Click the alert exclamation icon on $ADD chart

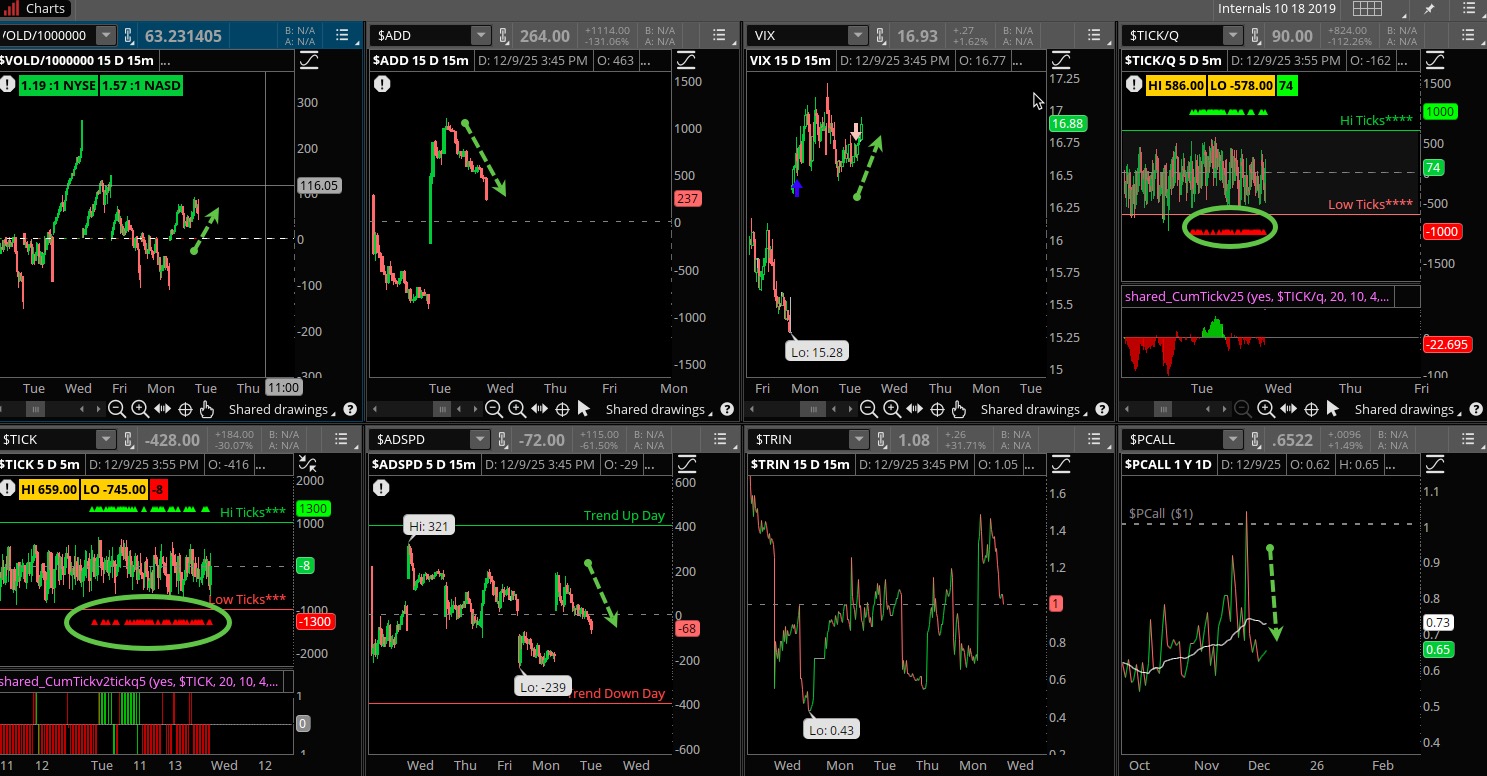[381, 85]
